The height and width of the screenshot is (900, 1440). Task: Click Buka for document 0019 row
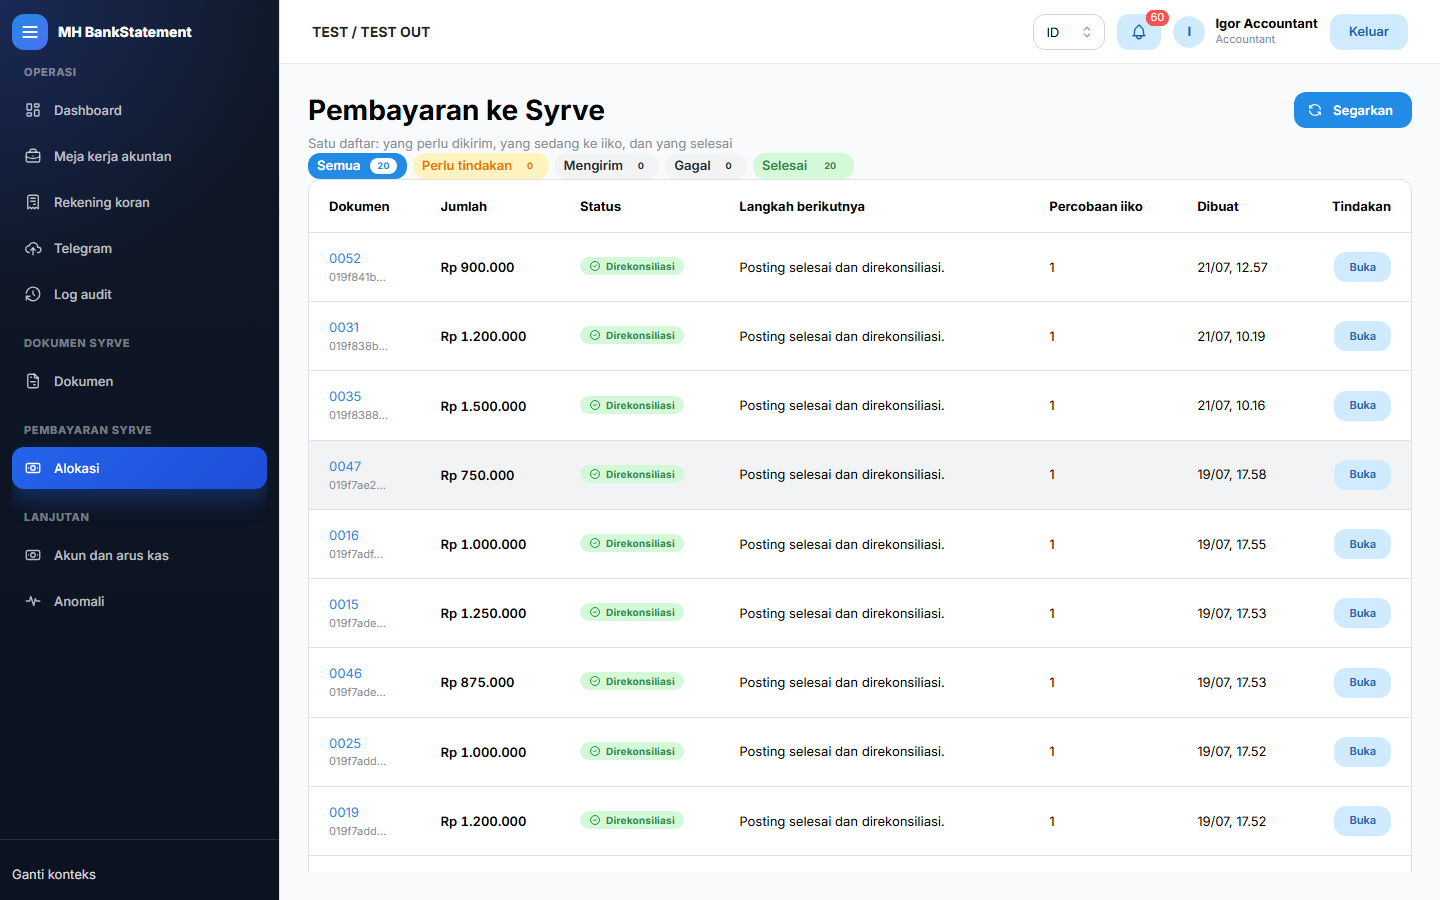pos(1362,821)
